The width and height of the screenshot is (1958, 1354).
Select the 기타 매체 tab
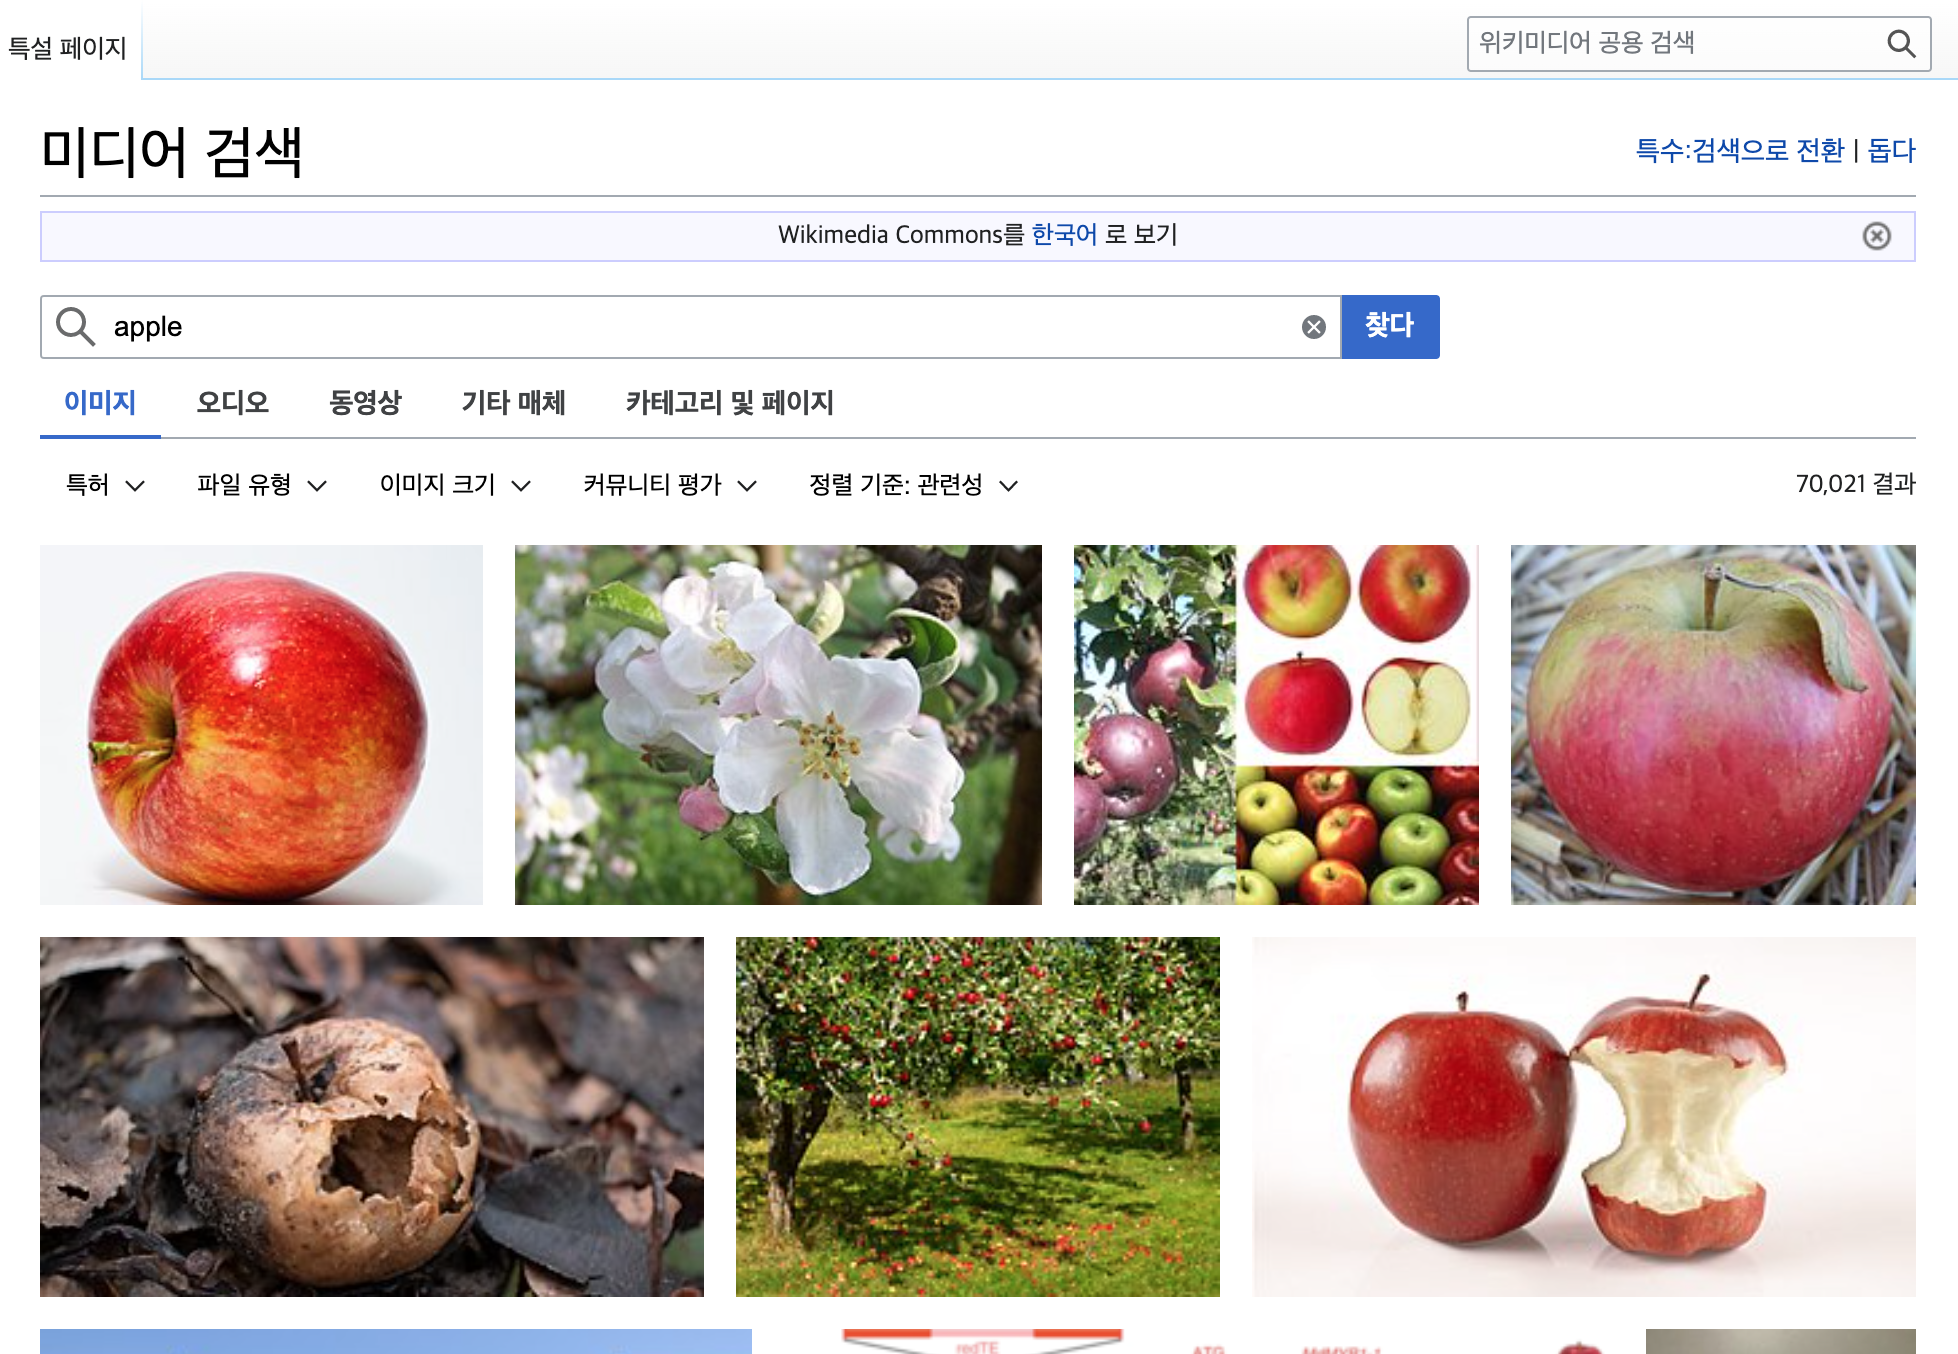coord(513,403)
